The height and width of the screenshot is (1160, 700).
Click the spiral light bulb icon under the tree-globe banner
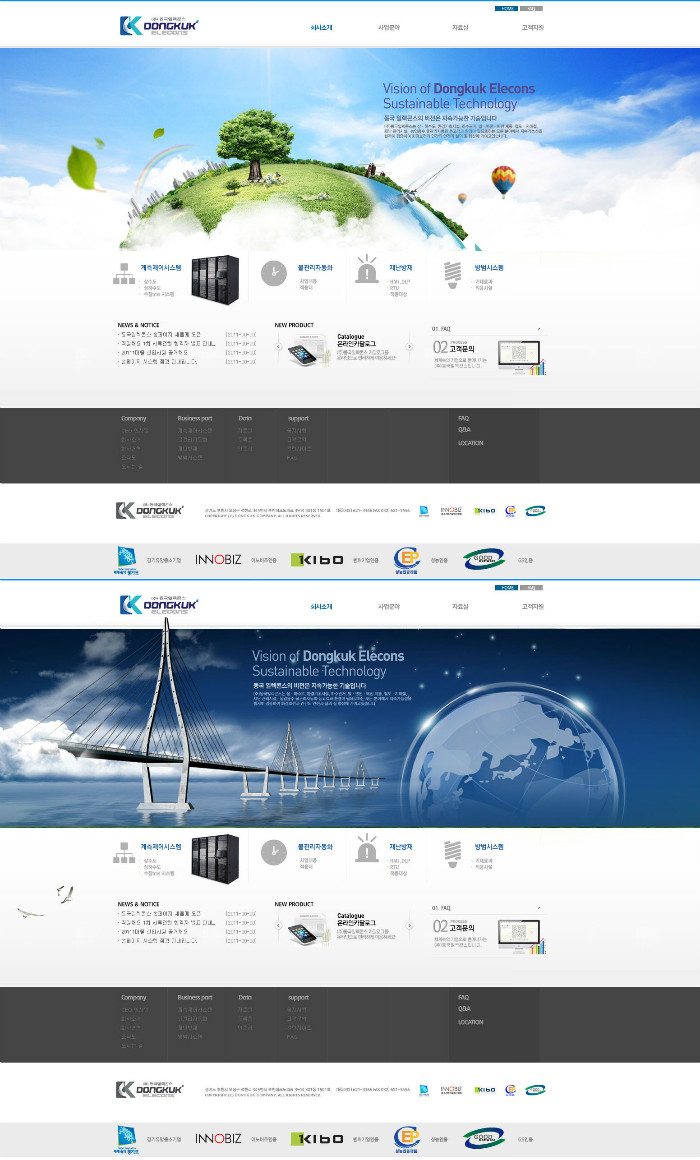click(x=453, y=274)
